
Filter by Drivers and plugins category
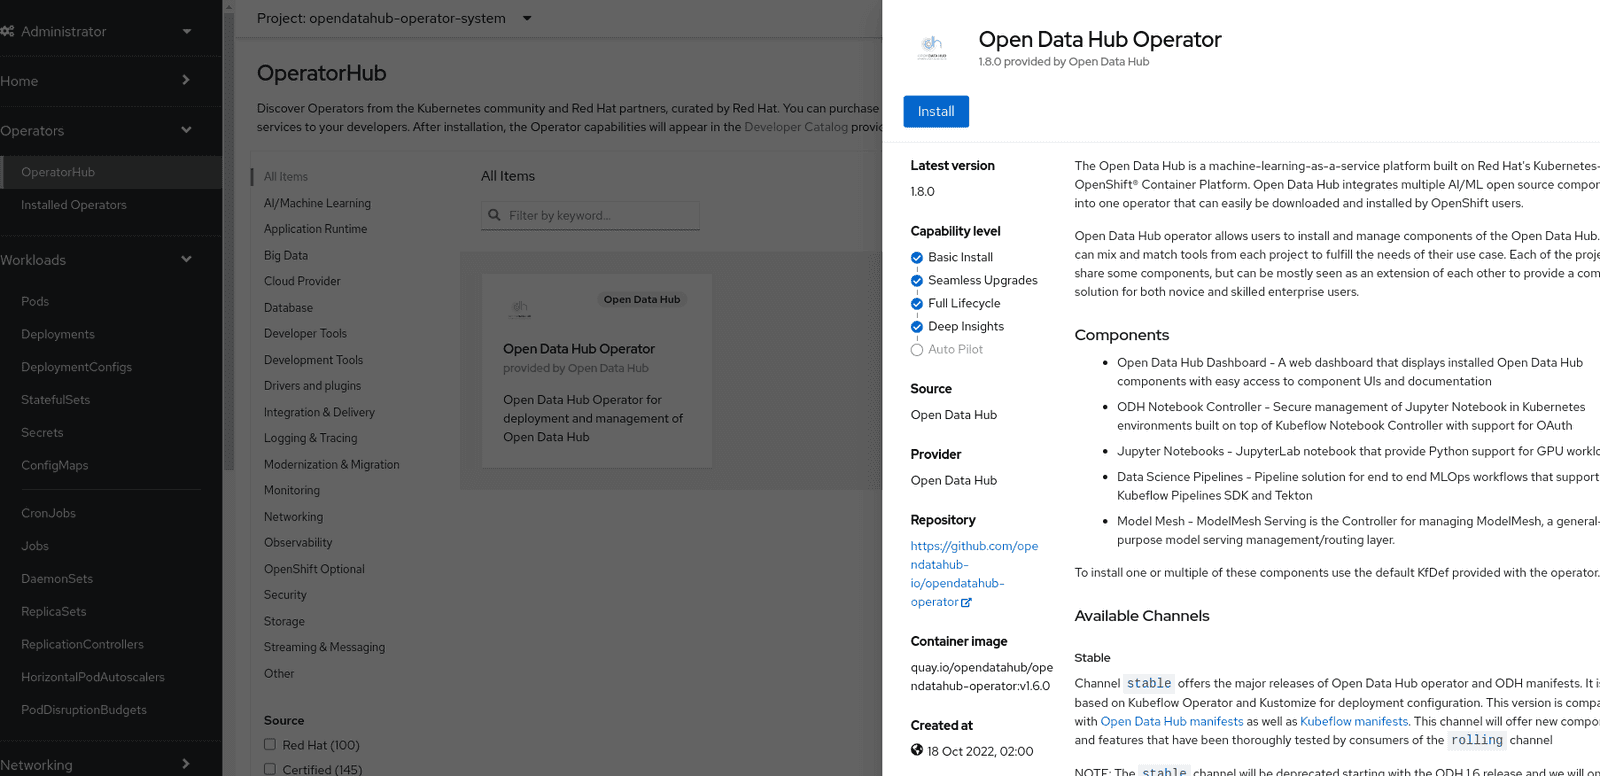pos(312,386)
